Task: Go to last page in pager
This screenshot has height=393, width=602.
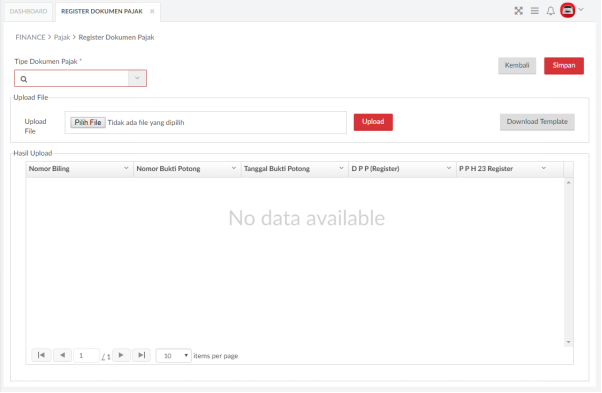Action: click(141, 355)
